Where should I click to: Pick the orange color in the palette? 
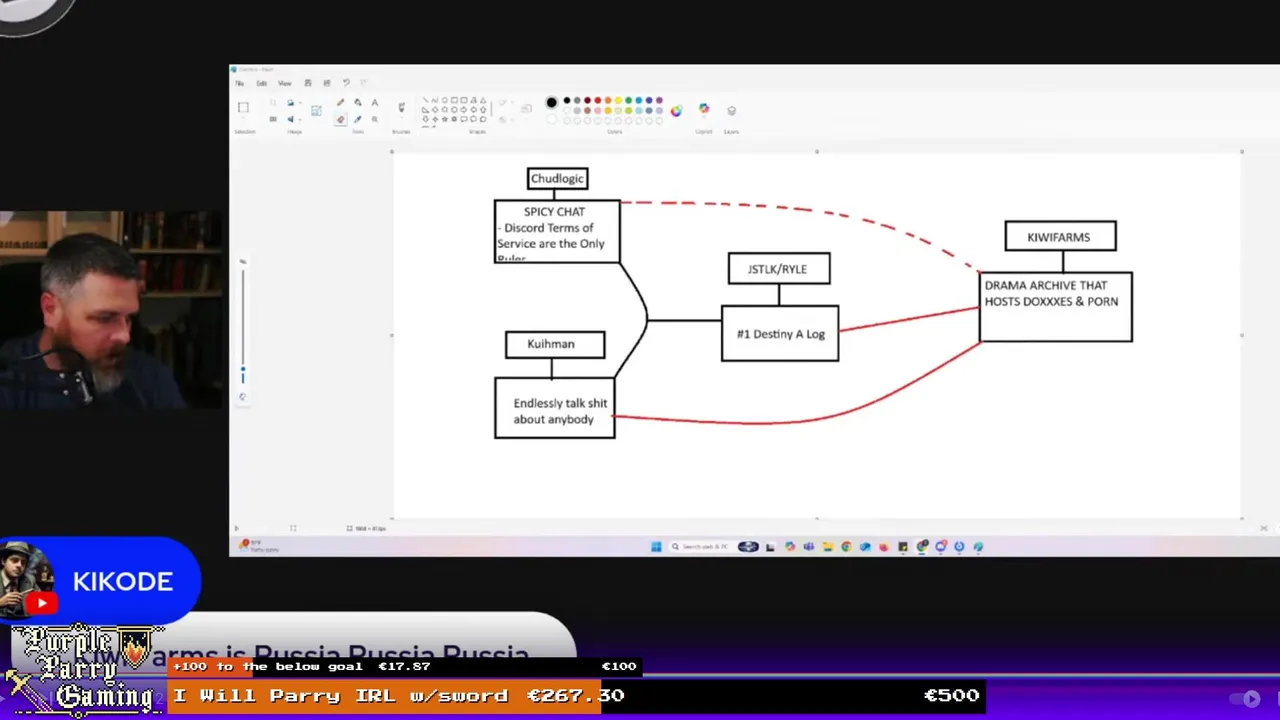pos(608,100)
